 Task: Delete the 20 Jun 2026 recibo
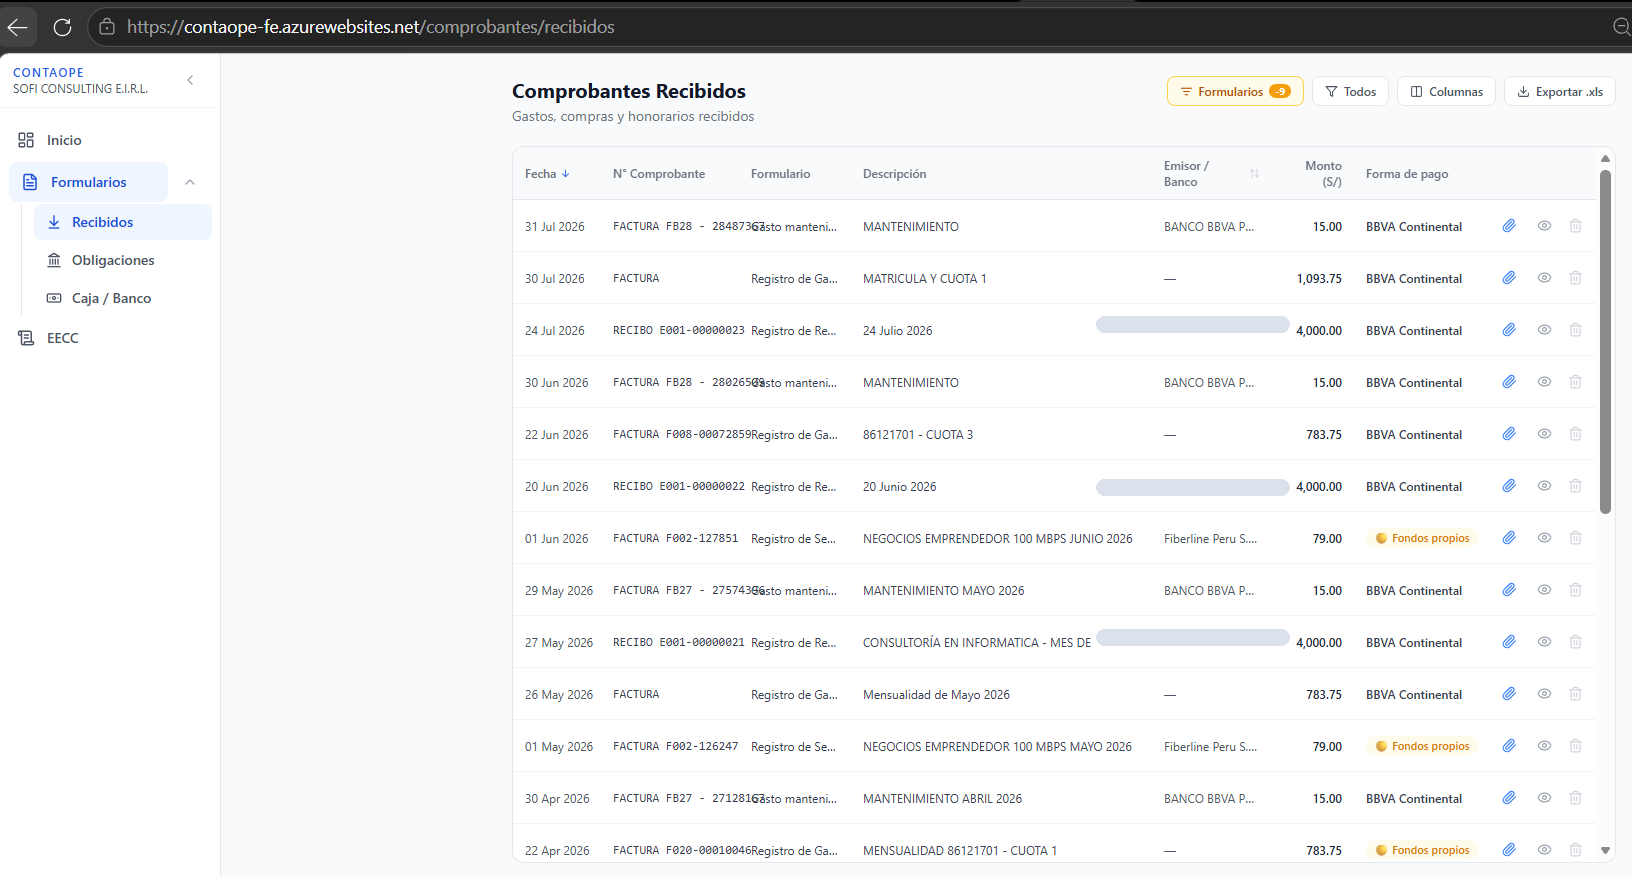click(x=1575, y=486)
